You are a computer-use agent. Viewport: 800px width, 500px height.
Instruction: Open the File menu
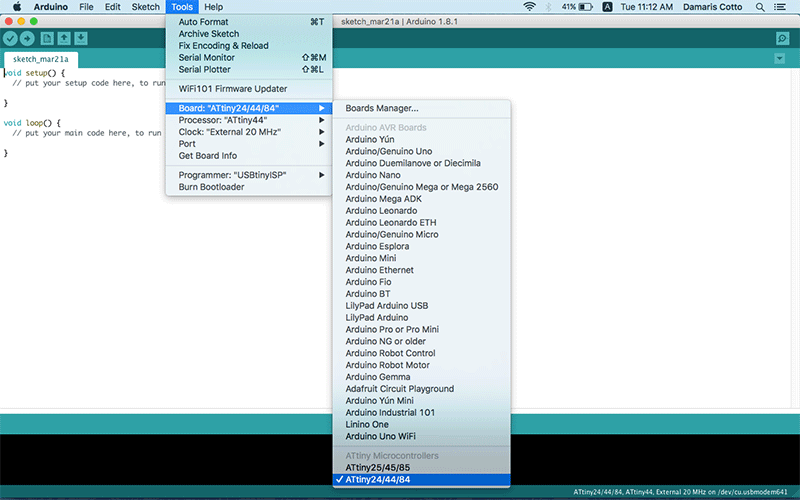[86, 7]
